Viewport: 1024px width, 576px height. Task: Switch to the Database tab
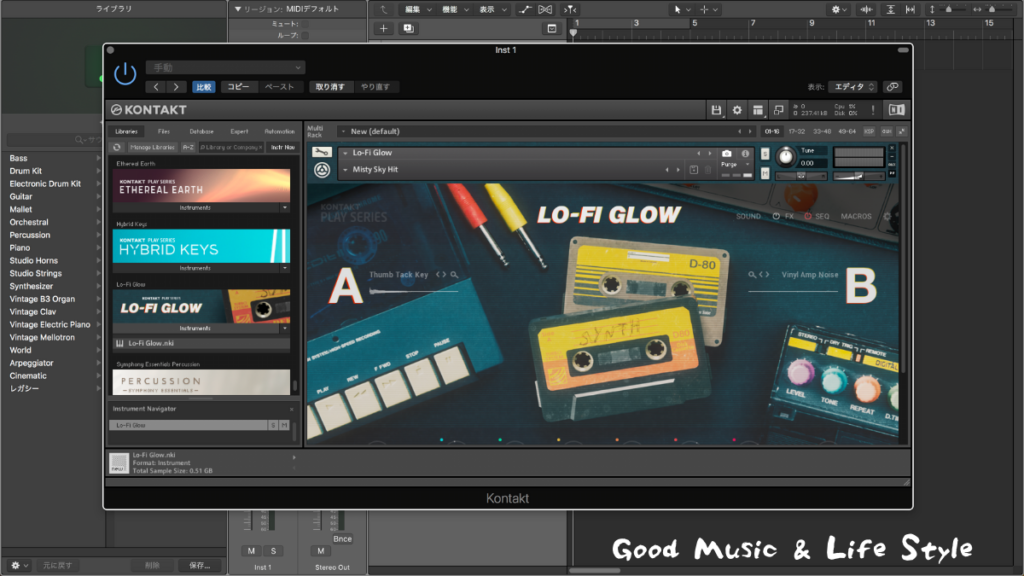pyautogui.click(x=201, y=131)
